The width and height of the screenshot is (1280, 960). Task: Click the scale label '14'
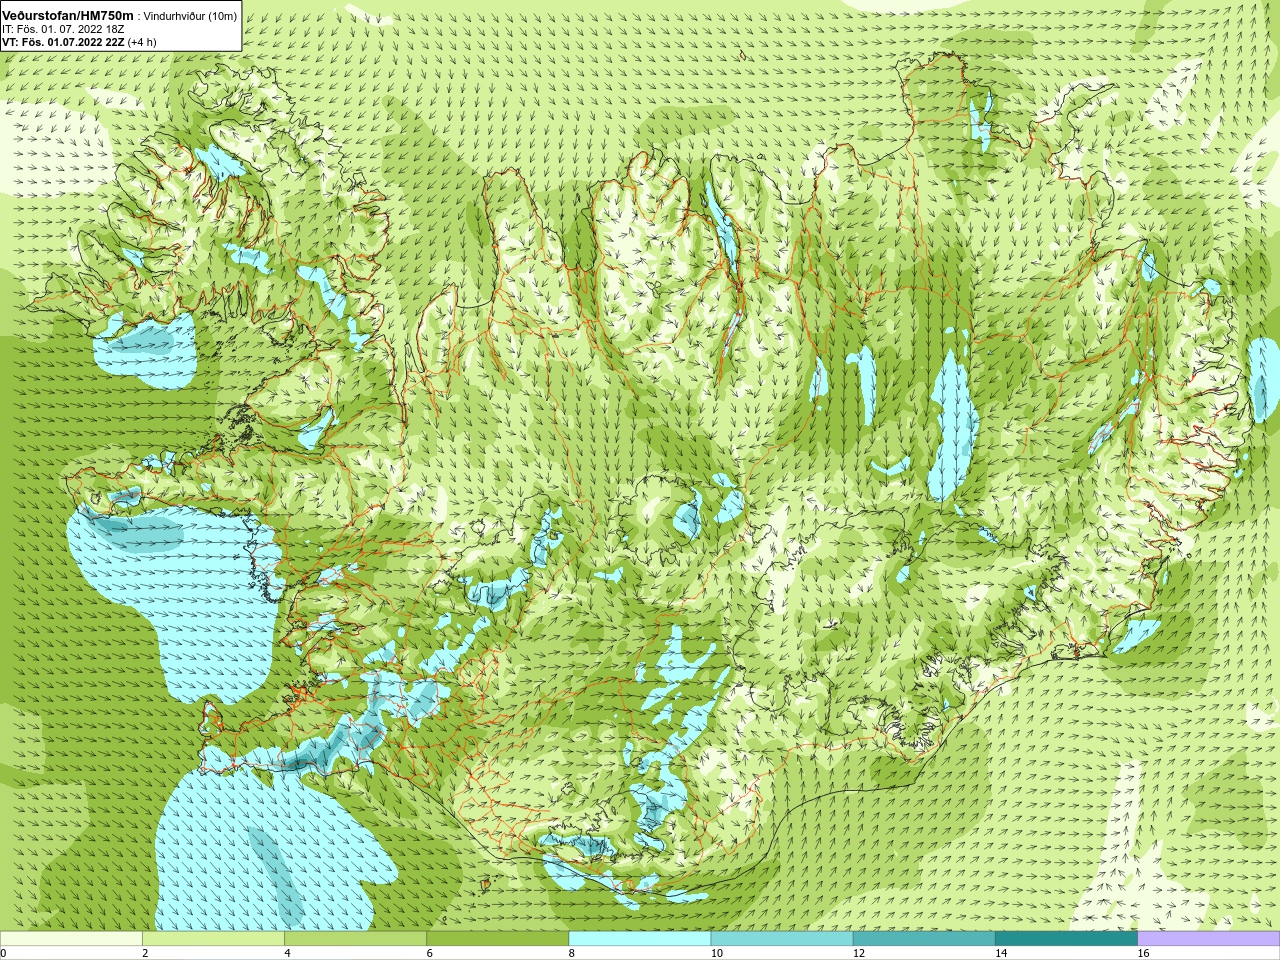click(1002, 953)
